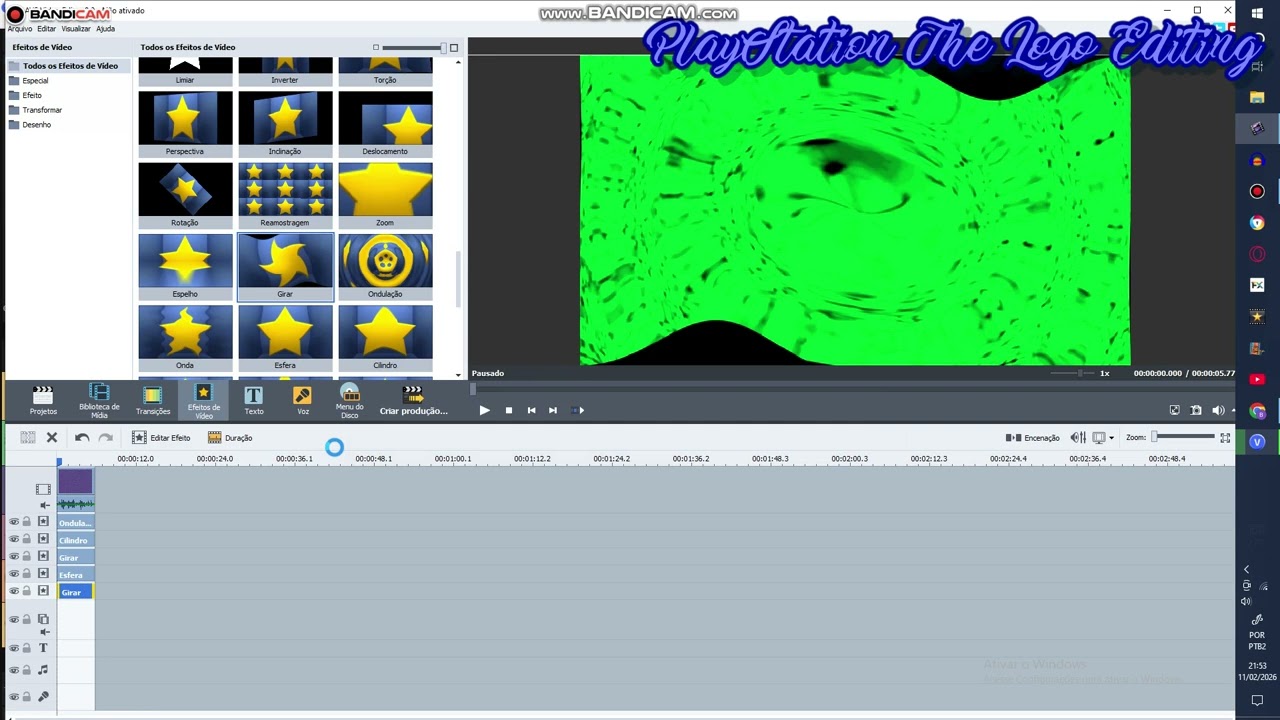The width and height of the screenshot is (1280, 720).
Task: Open the Ajuda menu
Action: pos(105,29)
